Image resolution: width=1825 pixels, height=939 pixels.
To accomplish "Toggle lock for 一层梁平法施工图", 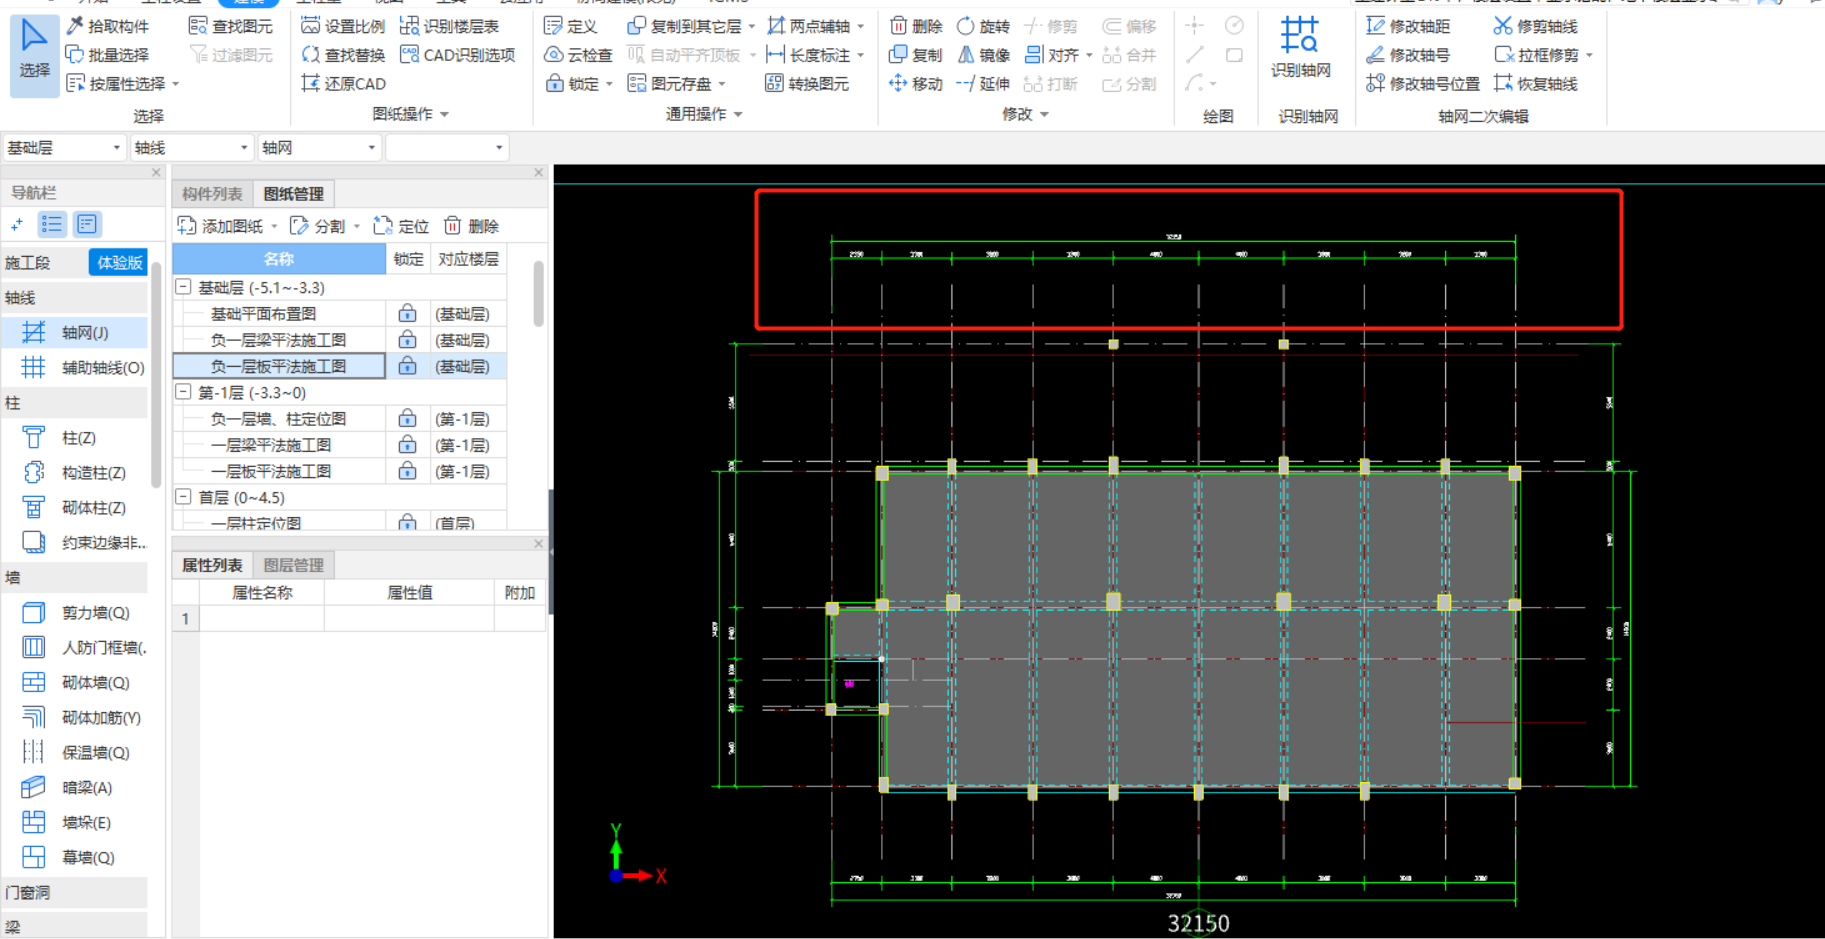I will (x=407, y=444).
